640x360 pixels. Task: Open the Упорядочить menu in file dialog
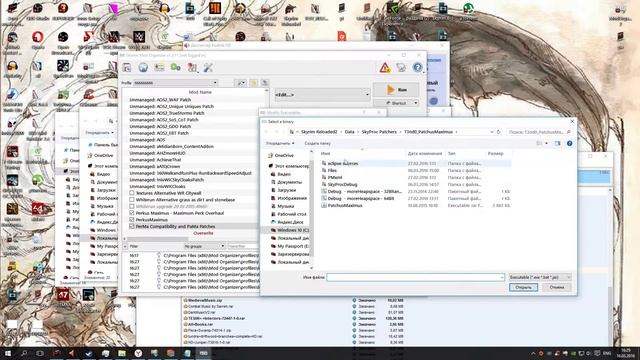280,143
